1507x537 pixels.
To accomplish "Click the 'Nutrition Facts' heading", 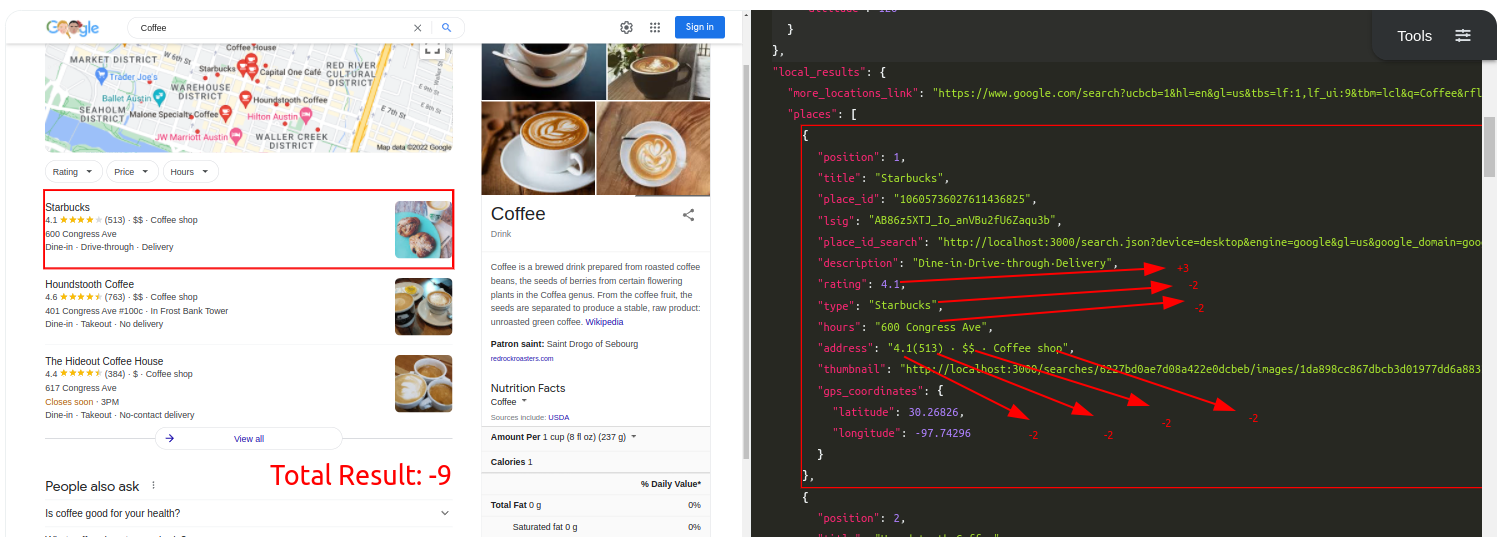I will click(x=528, y=388).
